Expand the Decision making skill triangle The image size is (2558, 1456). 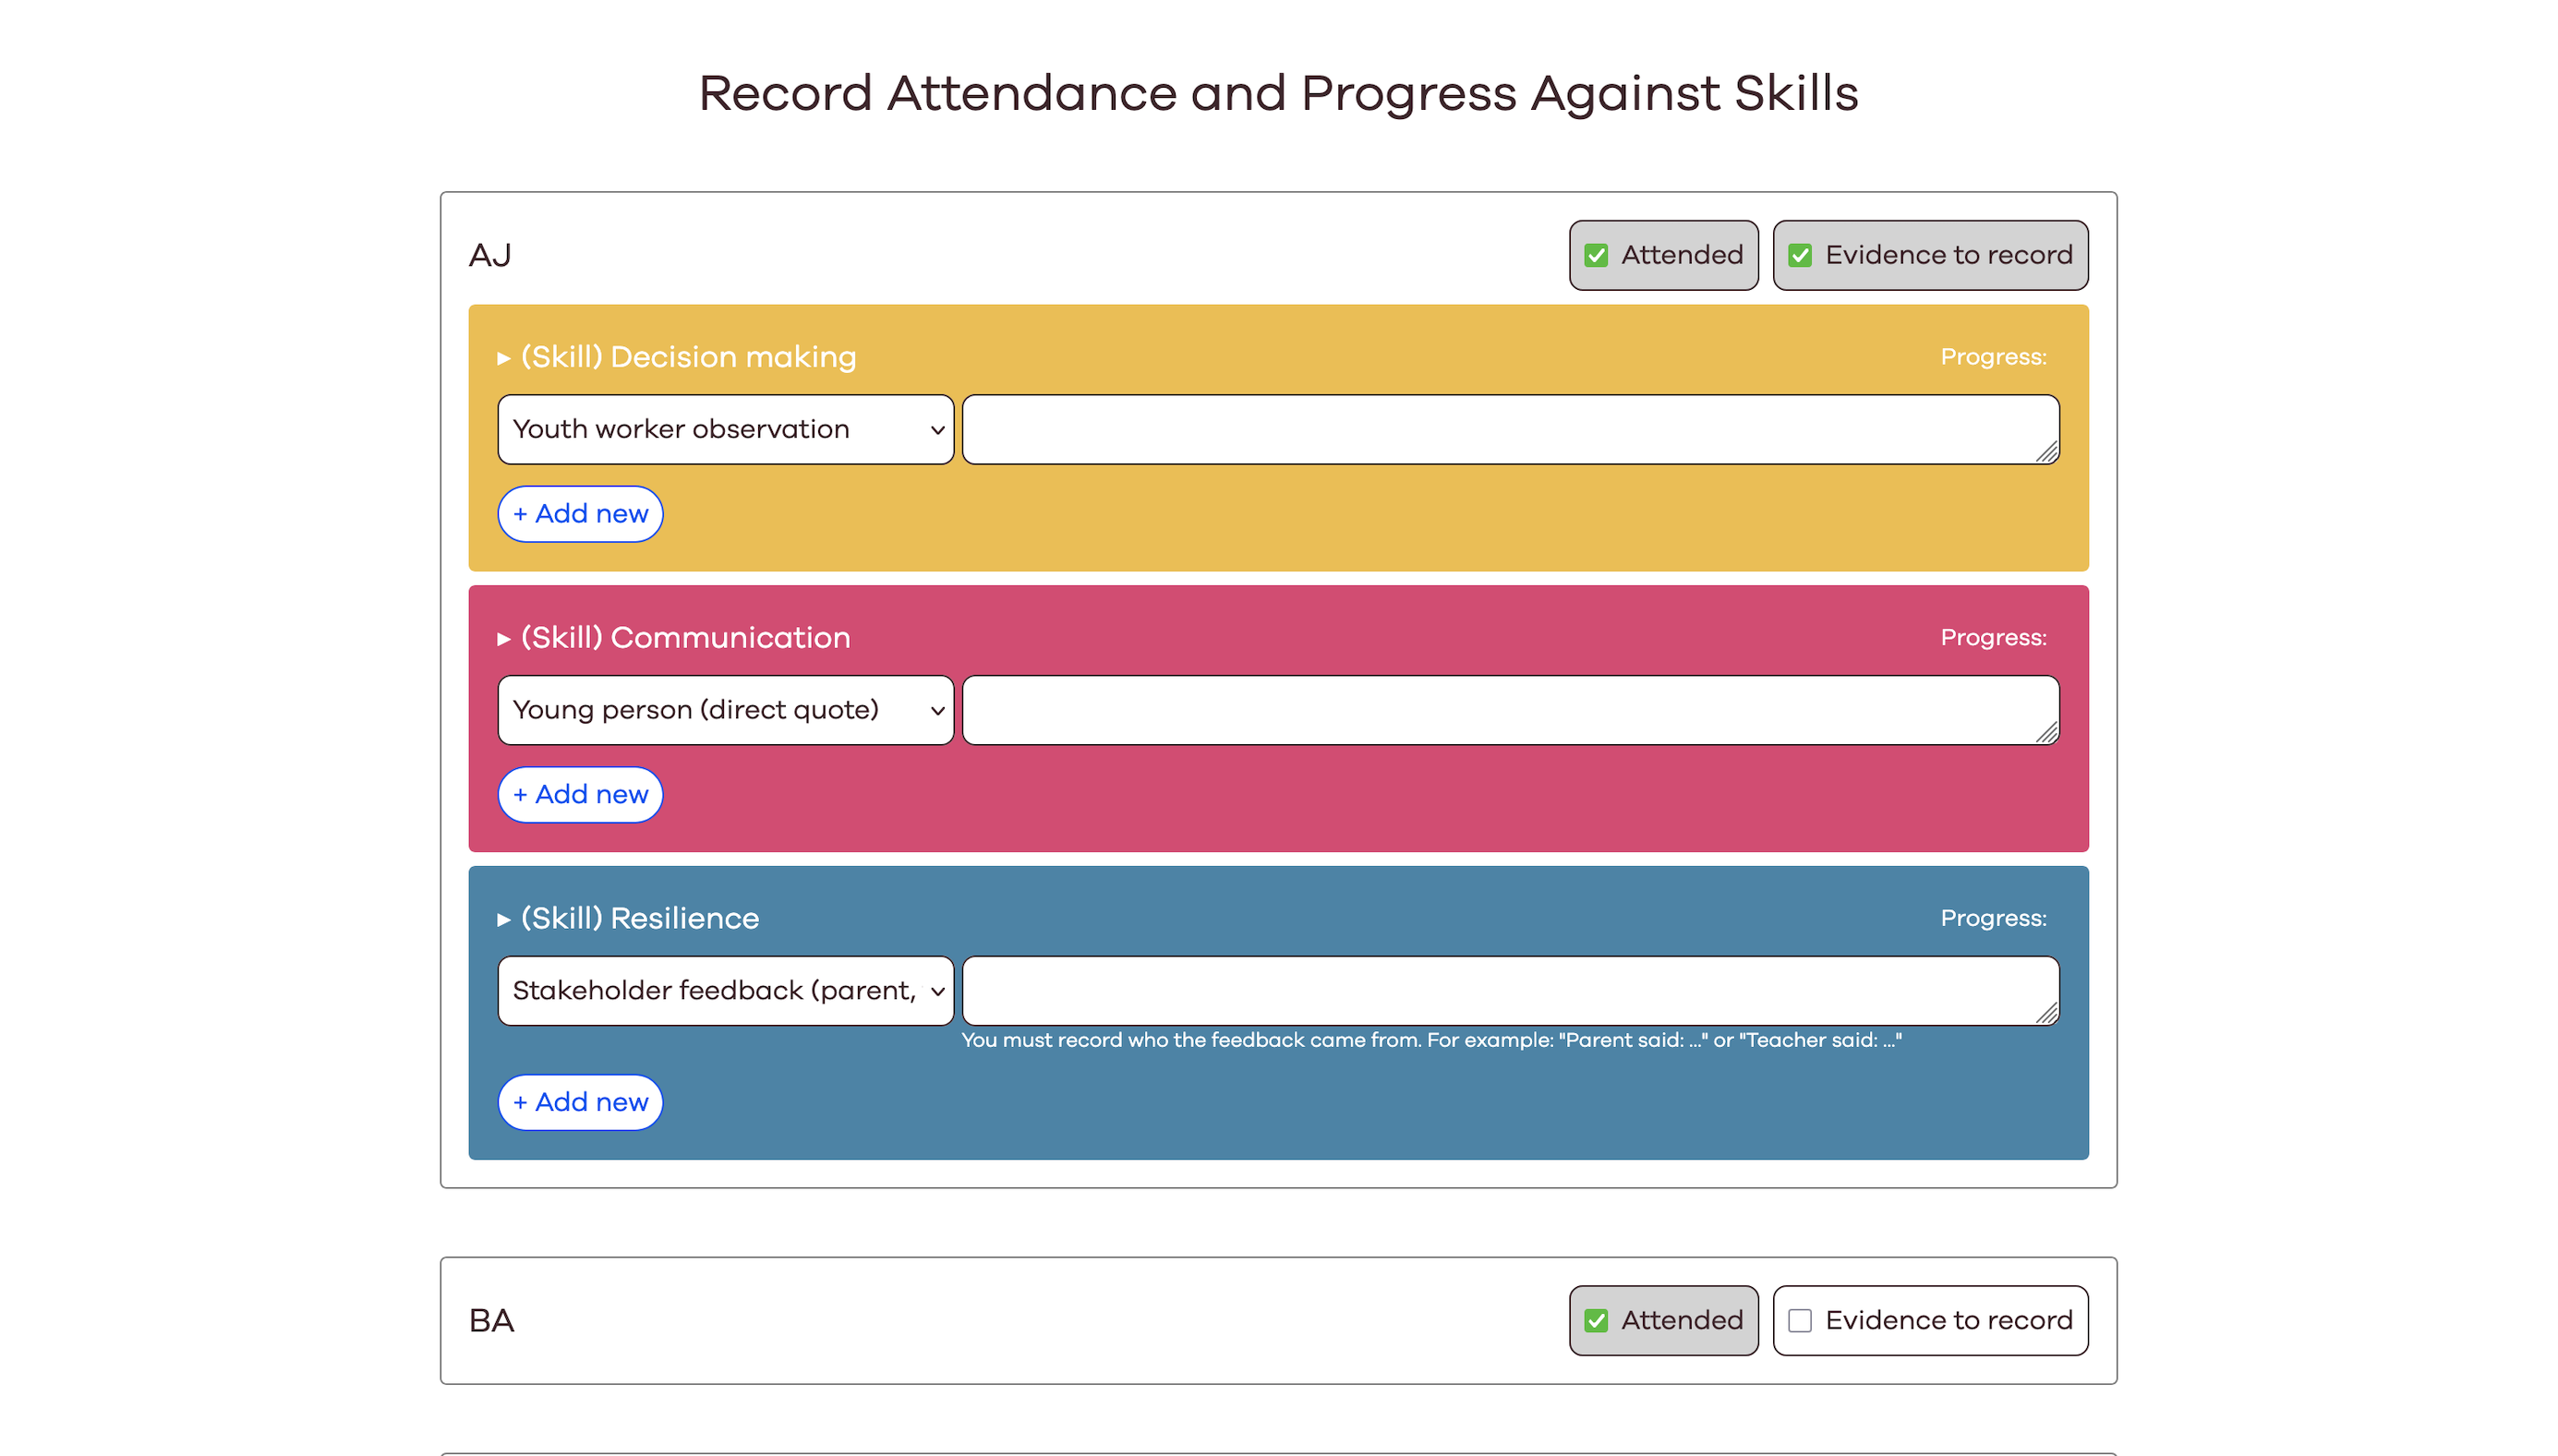click(504, 358)
